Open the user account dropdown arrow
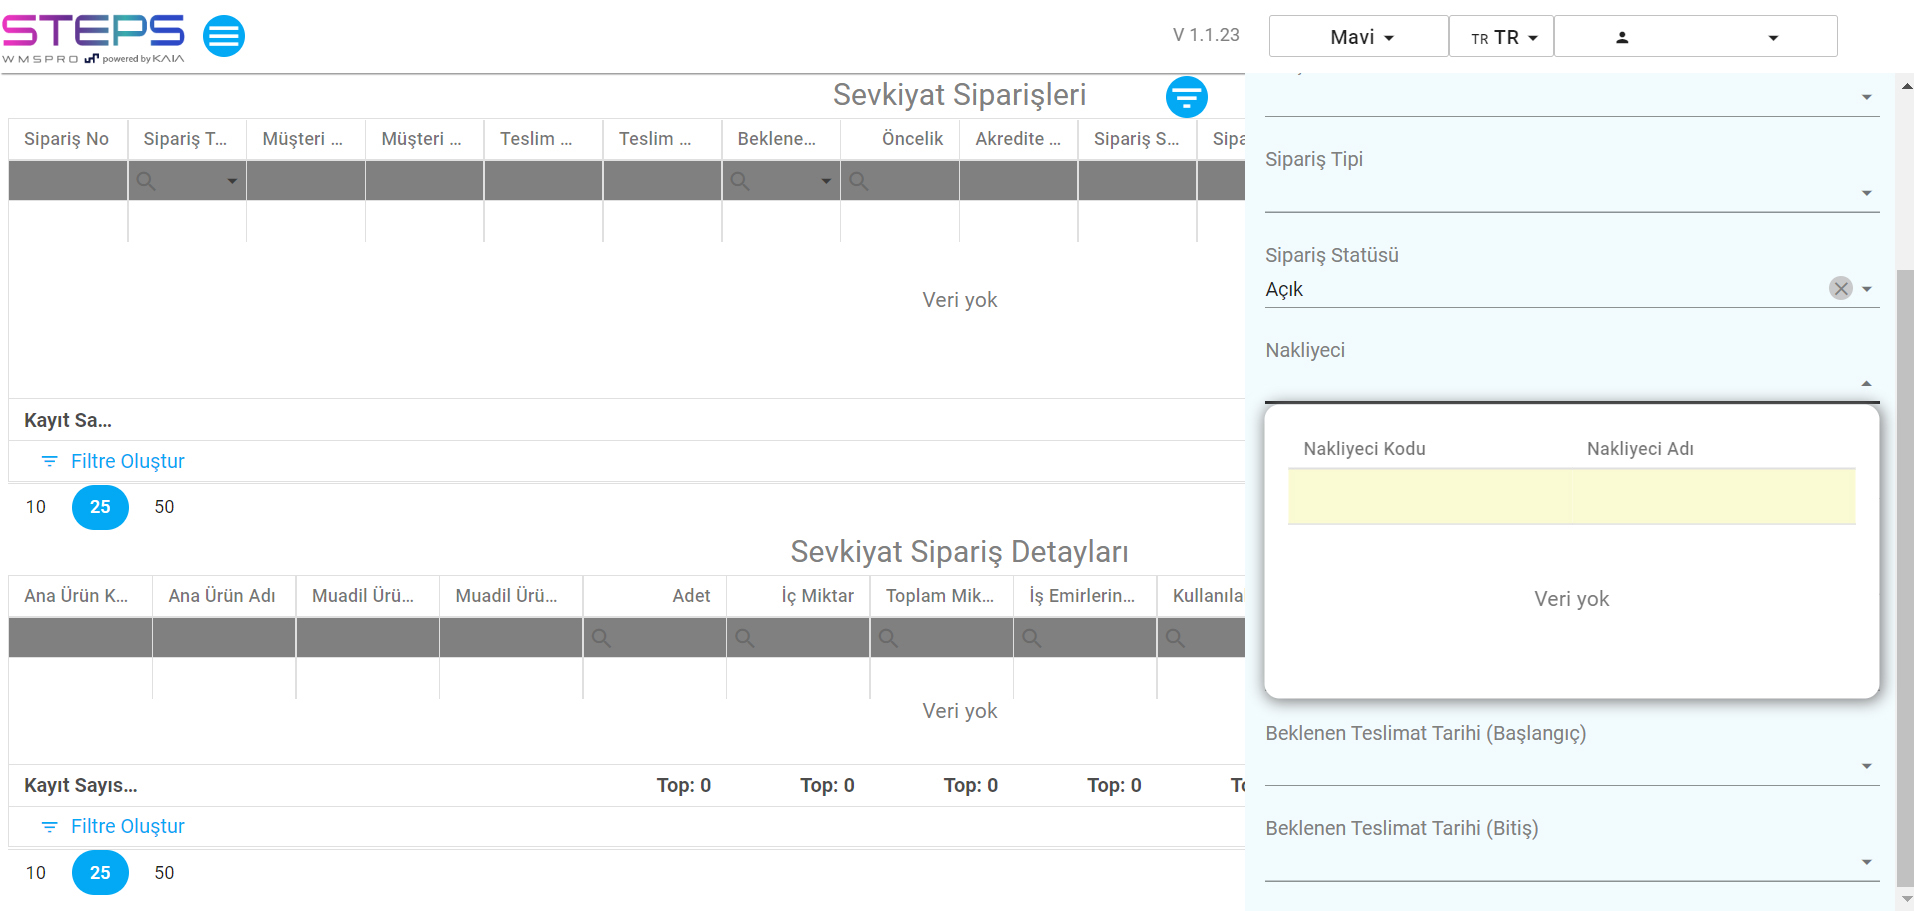 [1773, 38]
